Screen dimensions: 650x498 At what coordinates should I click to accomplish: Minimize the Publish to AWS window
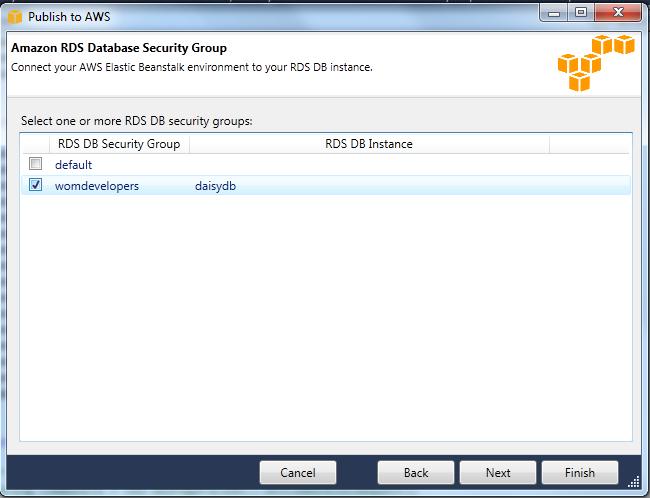pyautogui.click(x=553, y=13)
